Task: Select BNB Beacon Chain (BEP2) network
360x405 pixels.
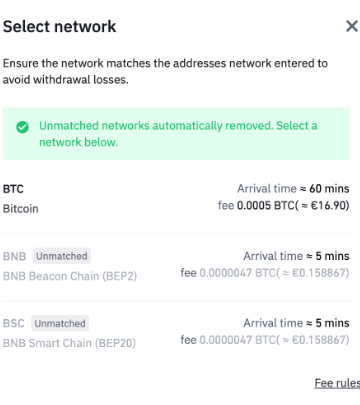Action: click(70, 276)
